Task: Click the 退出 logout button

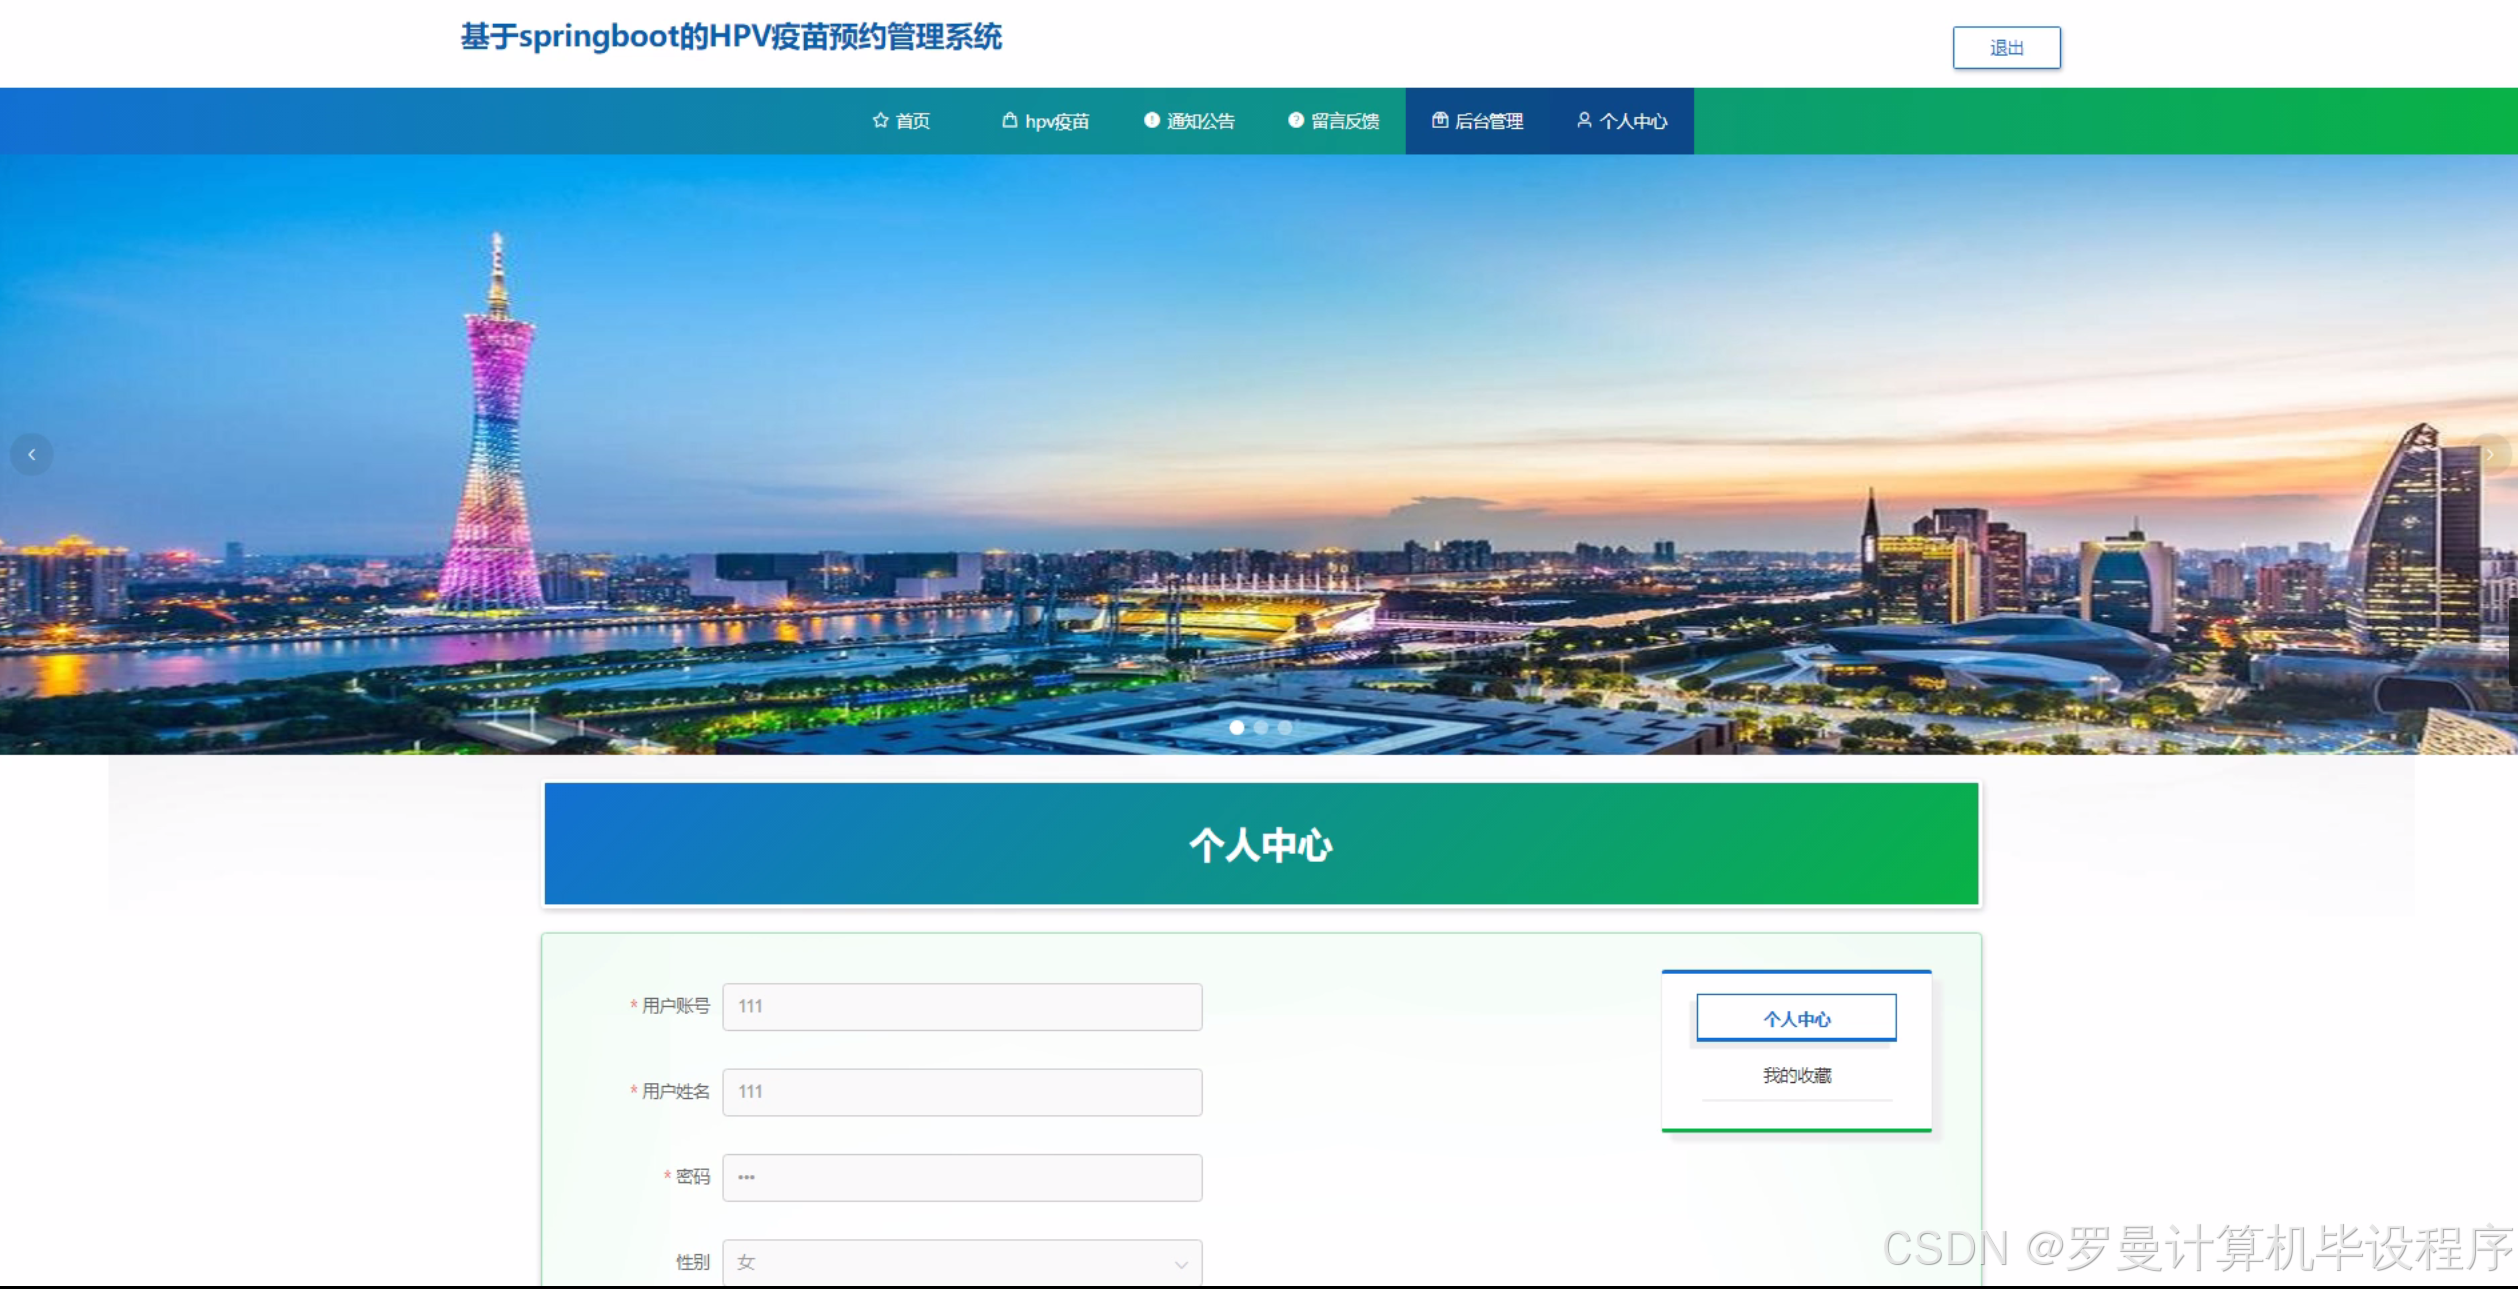Action: (2006, 48)
